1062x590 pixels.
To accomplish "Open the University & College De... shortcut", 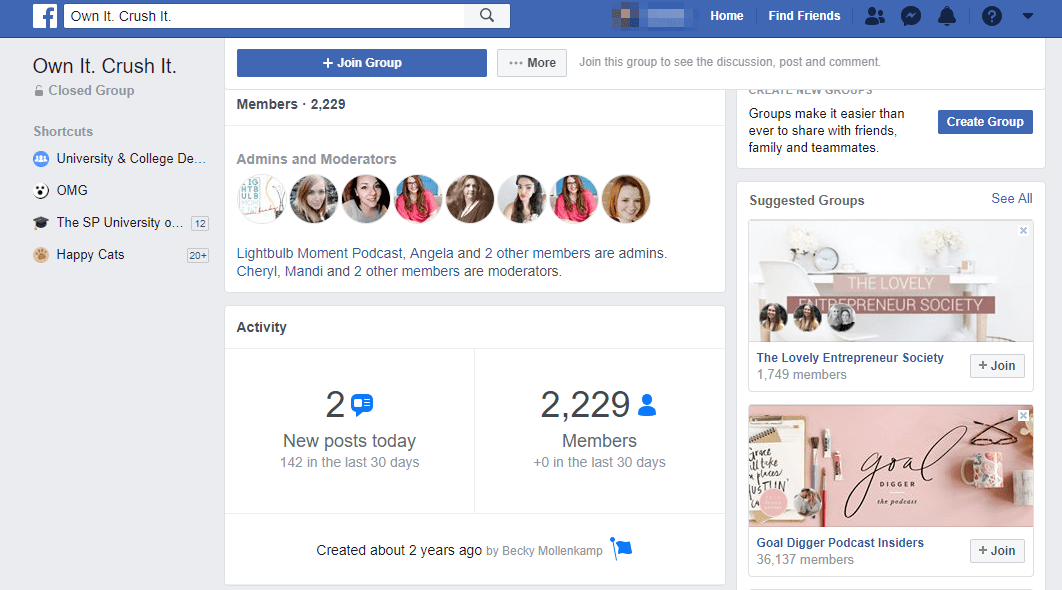I will [x=131, y=159].
